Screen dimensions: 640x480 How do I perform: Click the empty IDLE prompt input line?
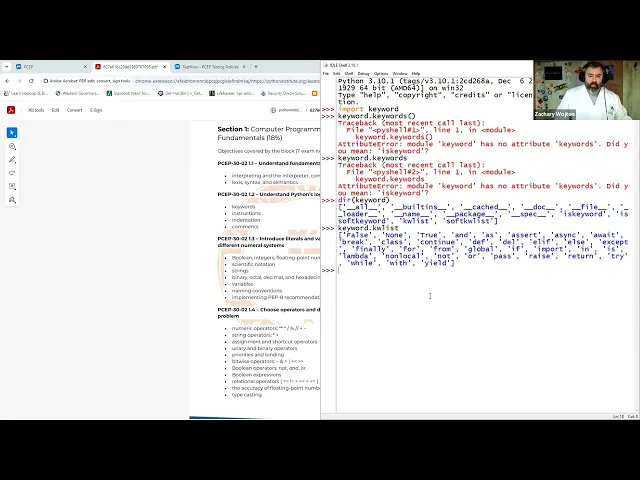[486, 270]
